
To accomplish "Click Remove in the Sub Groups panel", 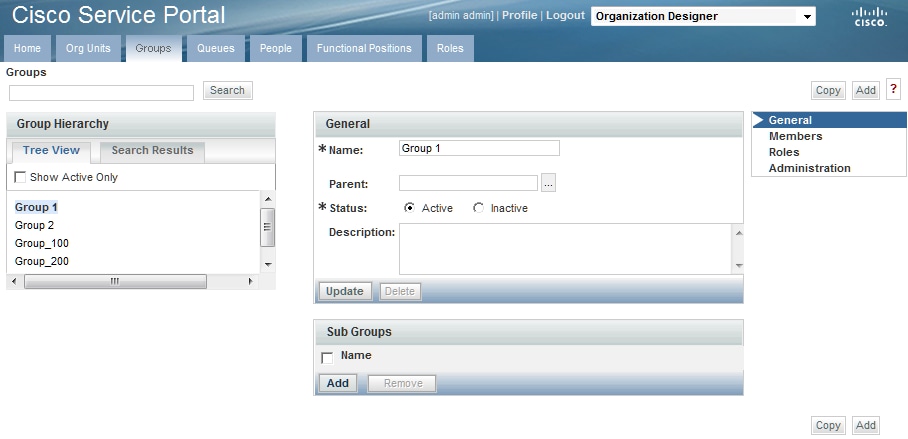I will coord(403,383).
